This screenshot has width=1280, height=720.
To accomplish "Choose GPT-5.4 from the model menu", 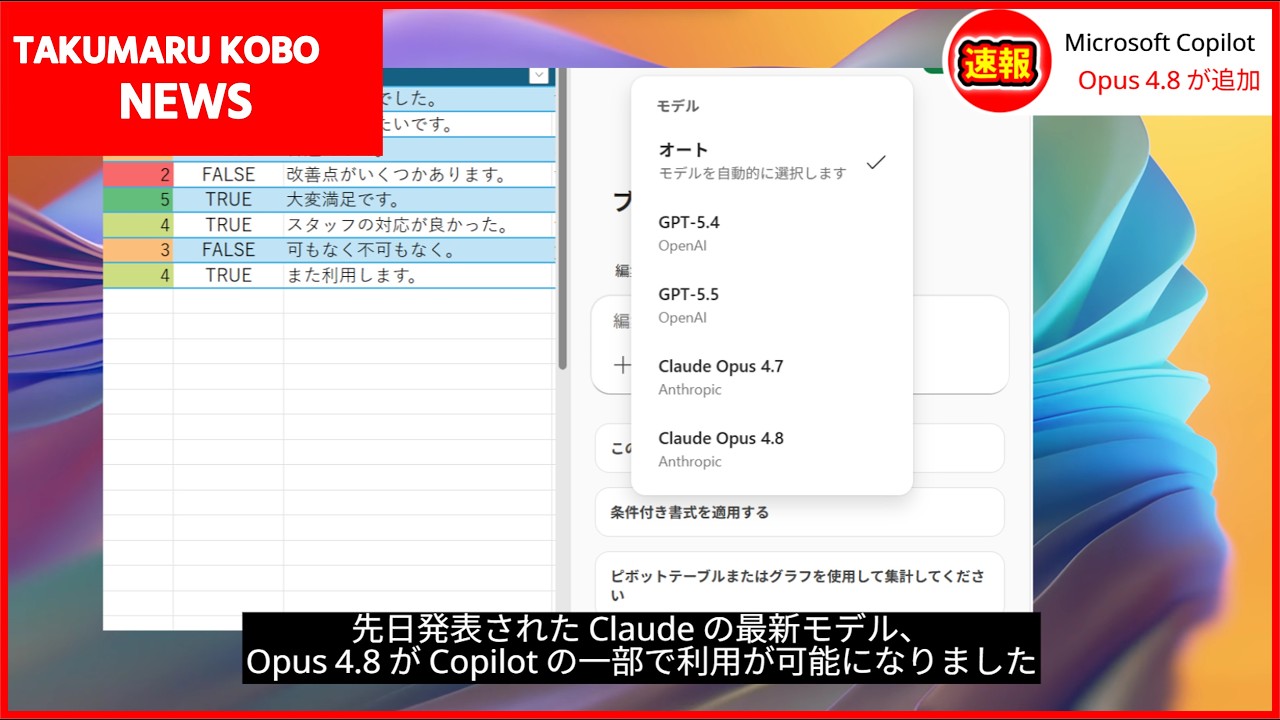I will pyautogui.click(x=772, y=233).
